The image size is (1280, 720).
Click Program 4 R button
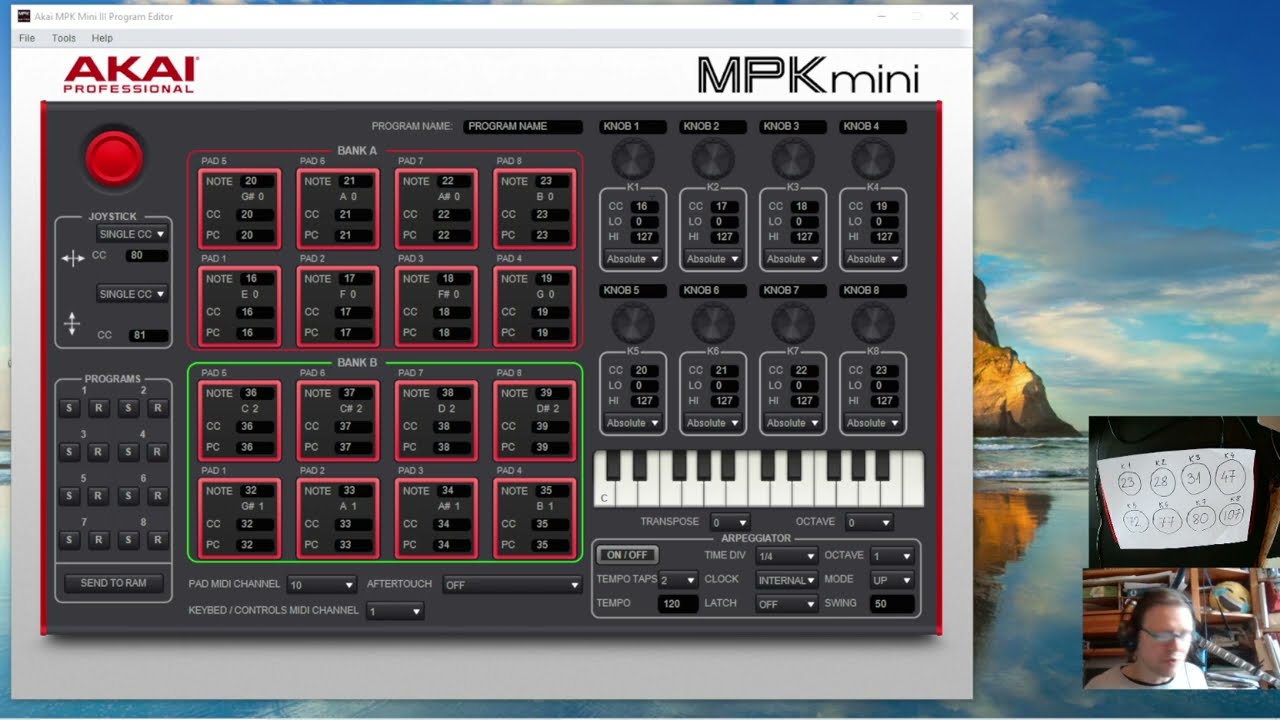point(157,452)
